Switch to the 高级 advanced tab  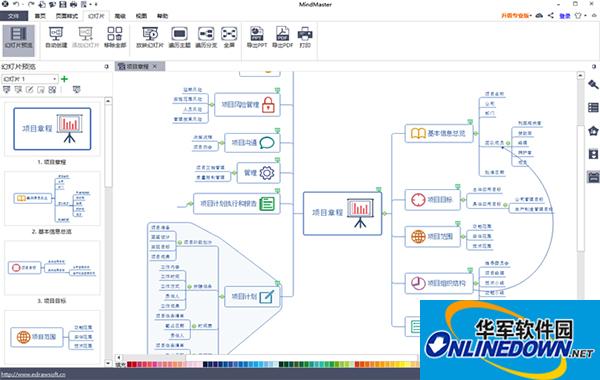pyautogui.click(x=120, y=16)
